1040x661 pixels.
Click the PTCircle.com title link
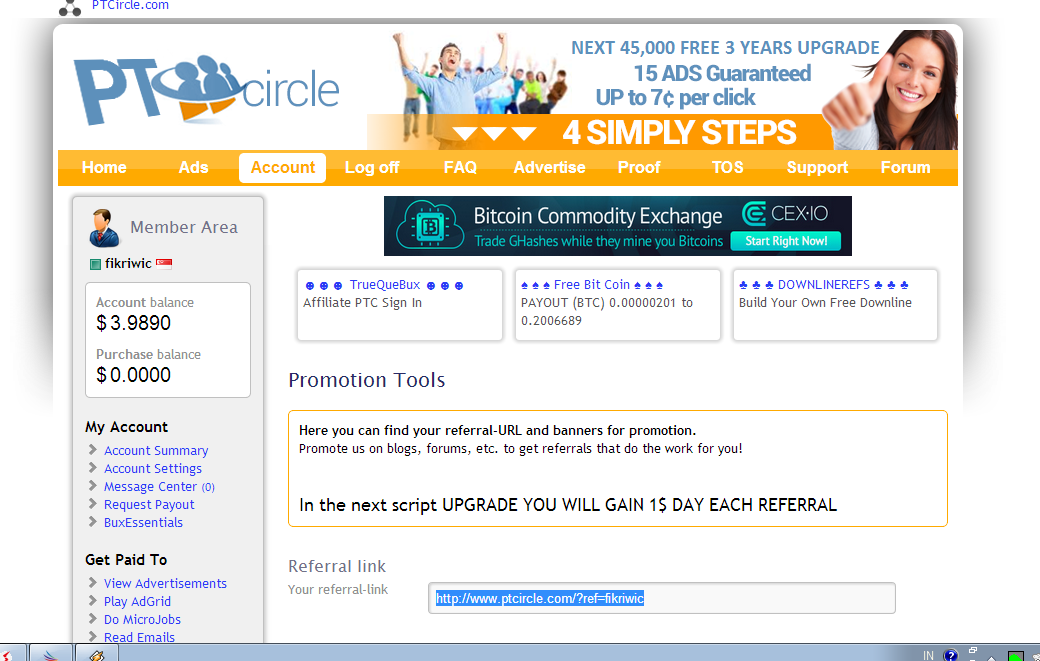(130, 5)
